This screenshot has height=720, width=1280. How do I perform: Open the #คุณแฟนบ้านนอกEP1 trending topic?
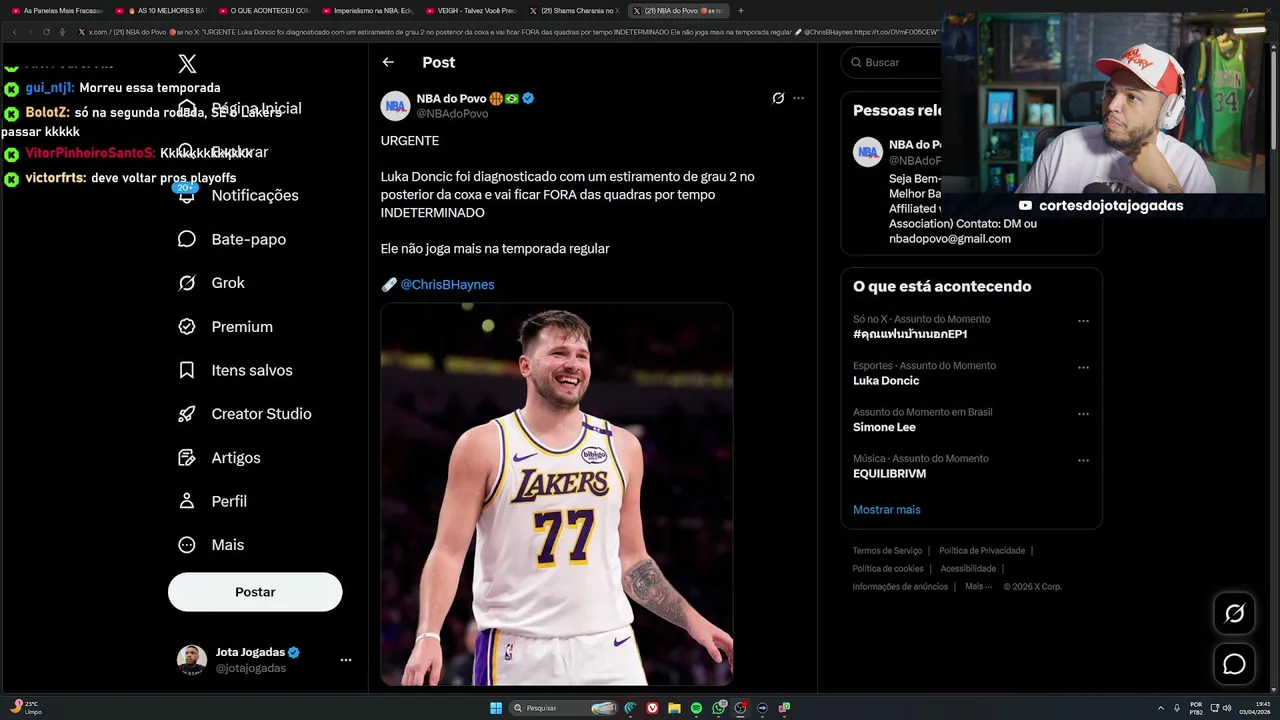tap(910, 334)
